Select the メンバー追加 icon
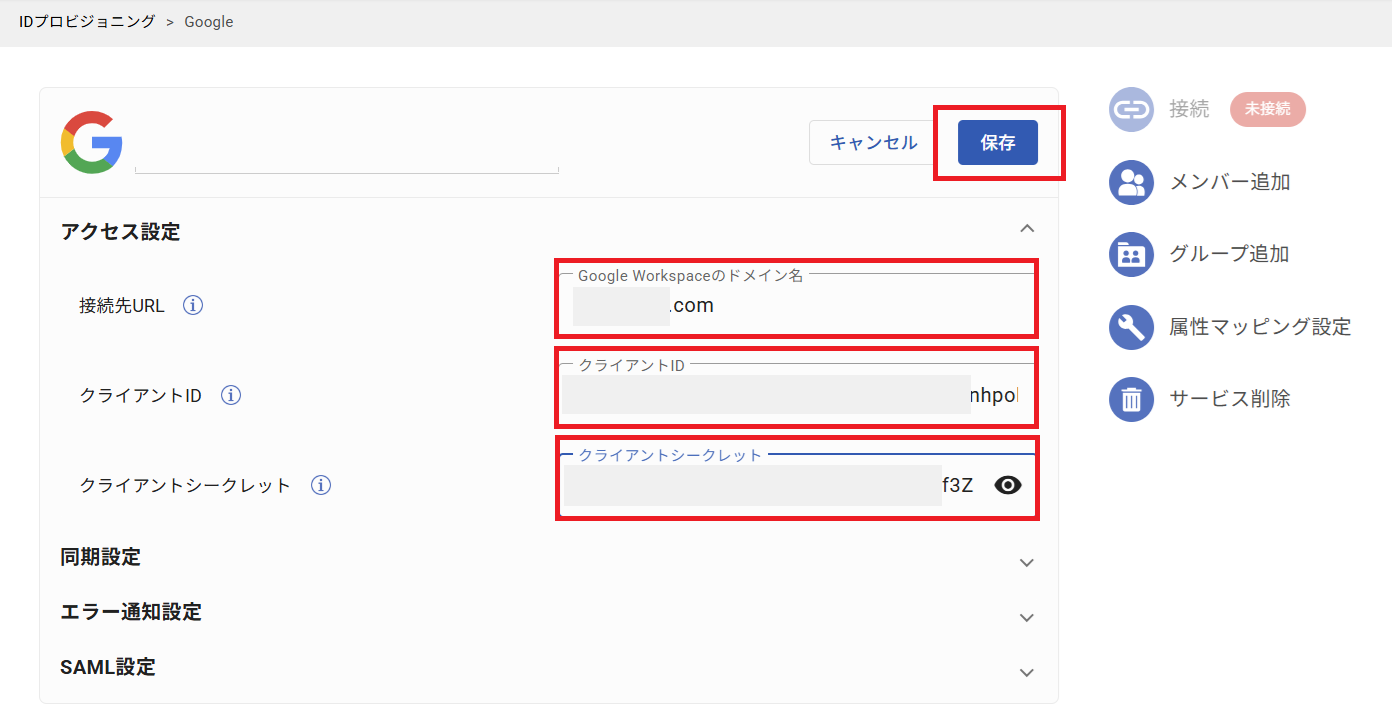 pyautogui.click(x=1131, y=181)
